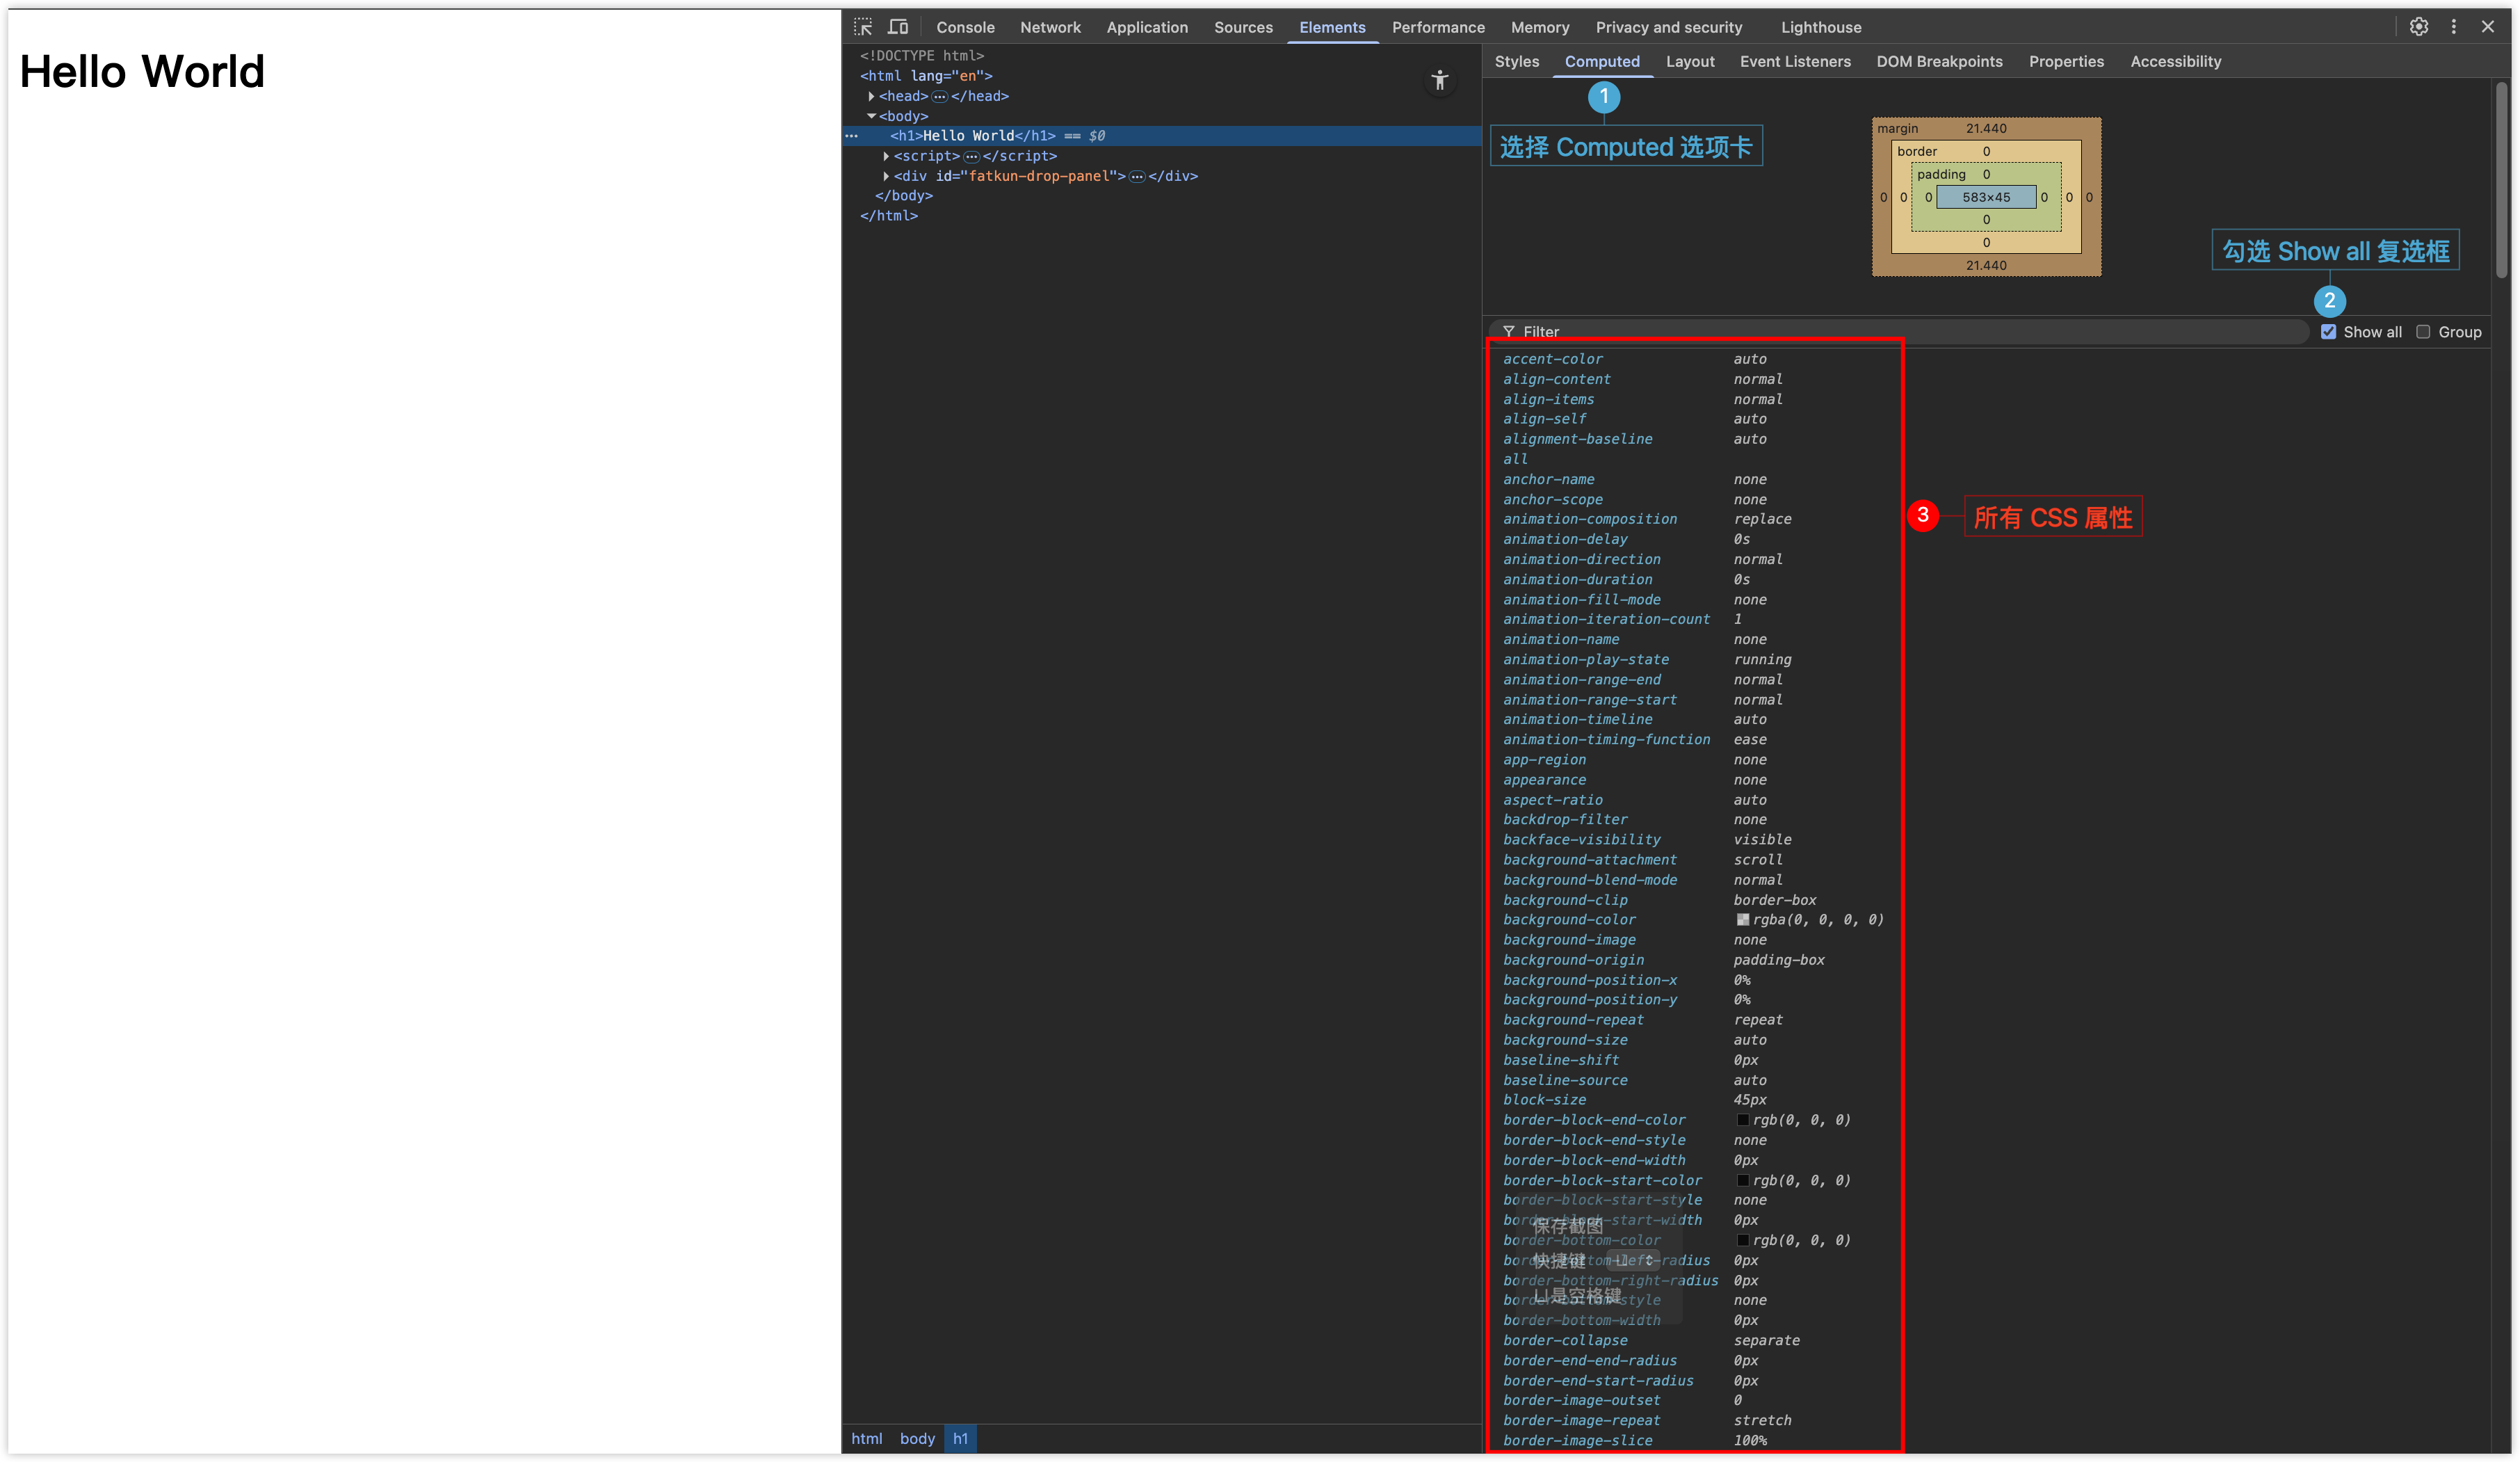This screenshot has height=1462, width=2520.
Task: Expand the head element node
Action: click(x=871, y=97)
